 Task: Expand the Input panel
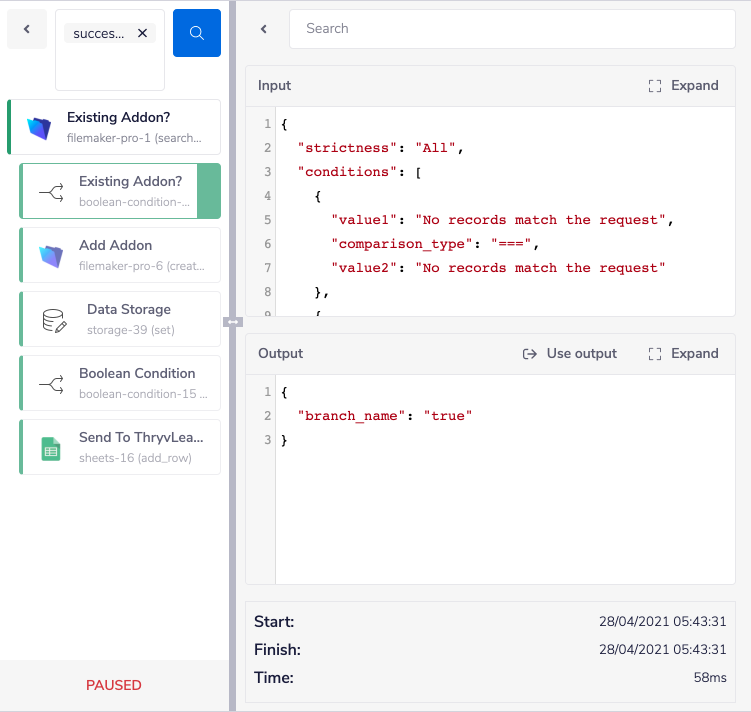click(x=683, y=86)
